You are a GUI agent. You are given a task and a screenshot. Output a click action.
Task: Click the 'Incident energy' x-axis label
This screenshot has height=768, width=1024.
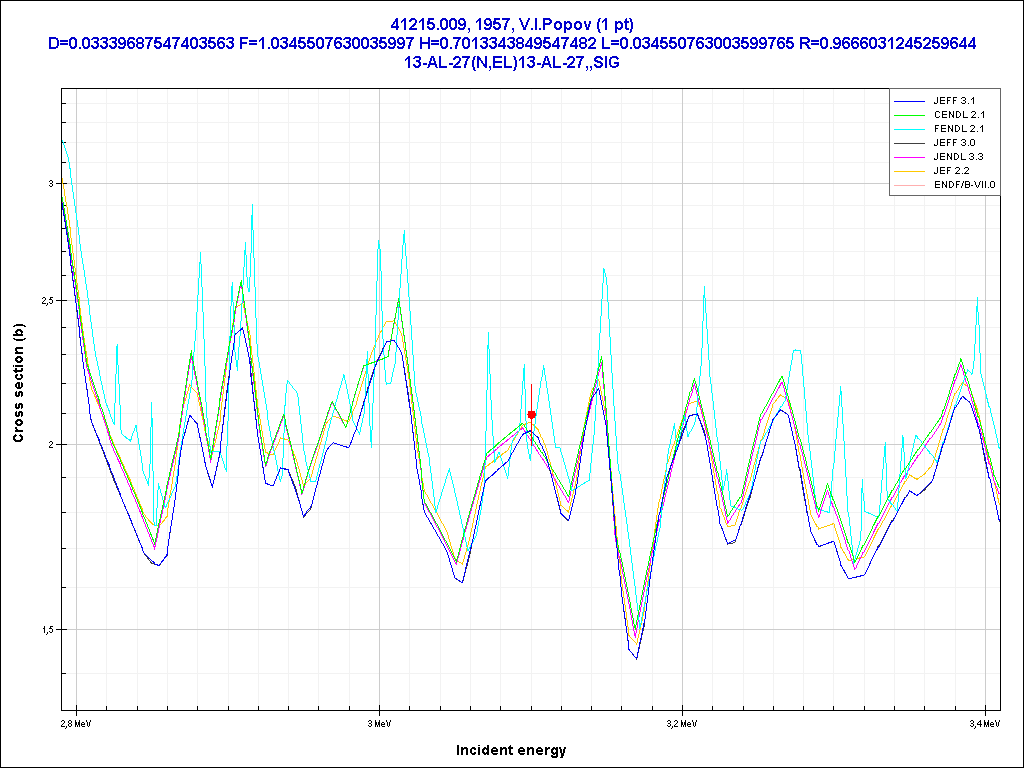(511, 750)
